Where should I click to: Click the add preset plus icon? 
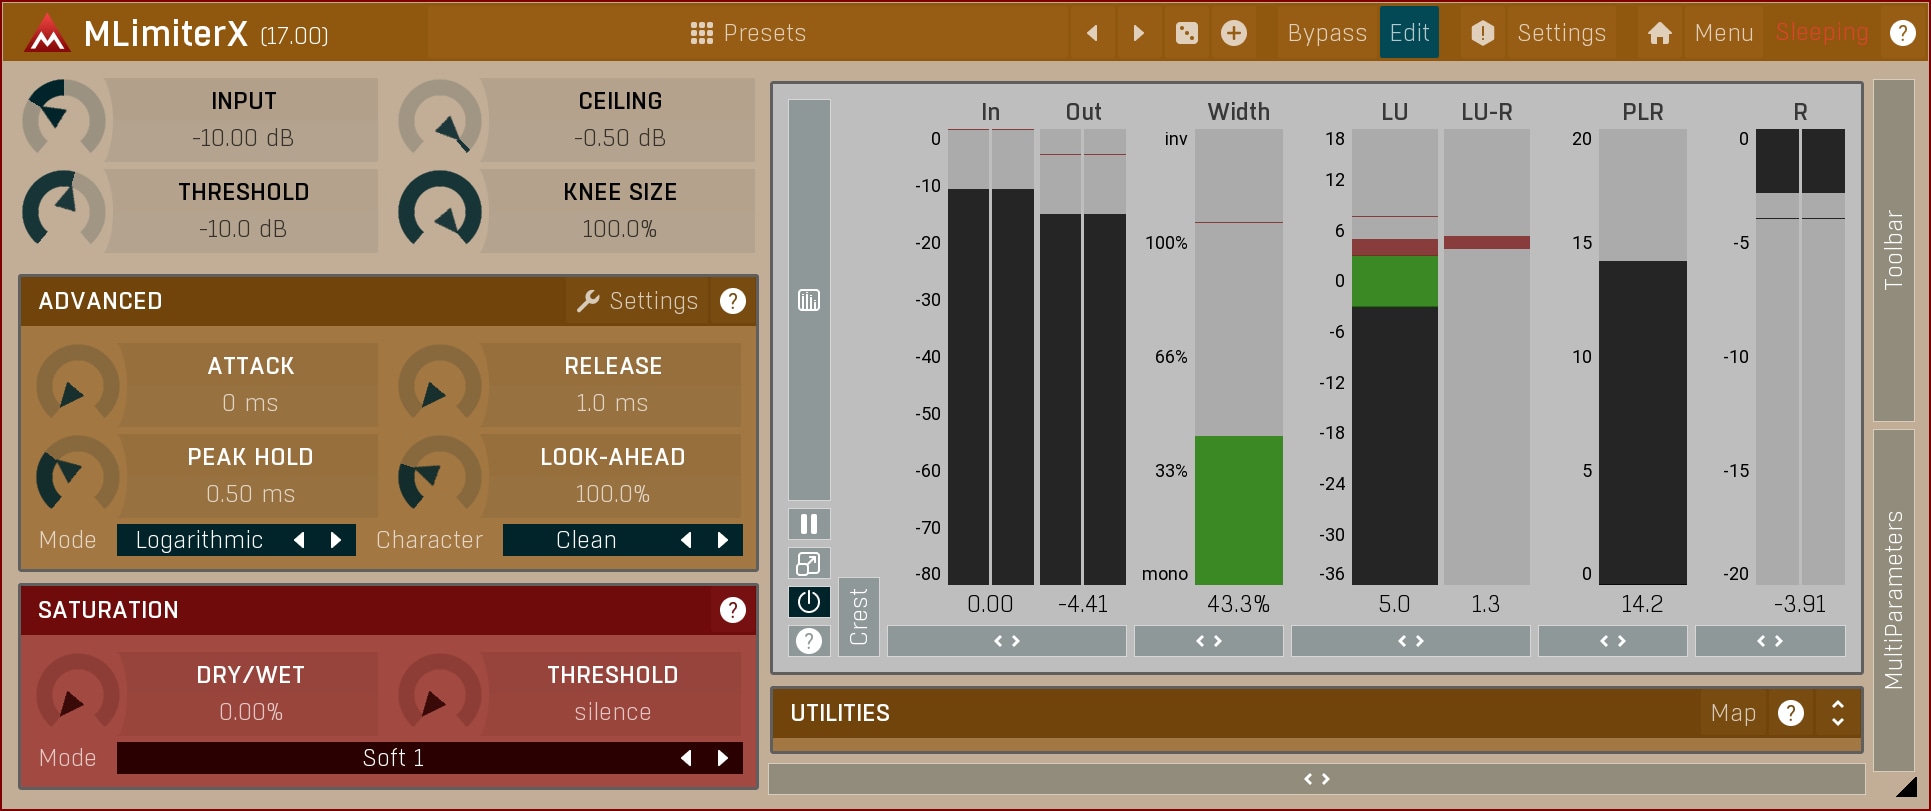point(1234,33)
